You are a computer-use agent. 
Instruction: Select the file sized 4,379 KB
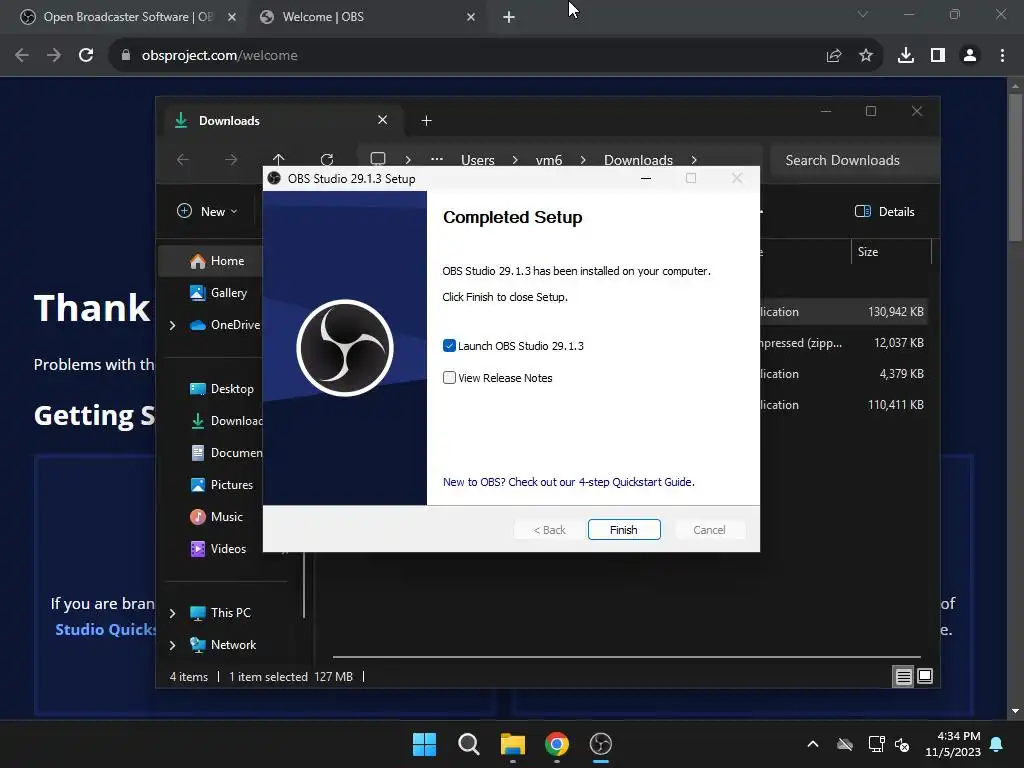click(x=844, y=374)
